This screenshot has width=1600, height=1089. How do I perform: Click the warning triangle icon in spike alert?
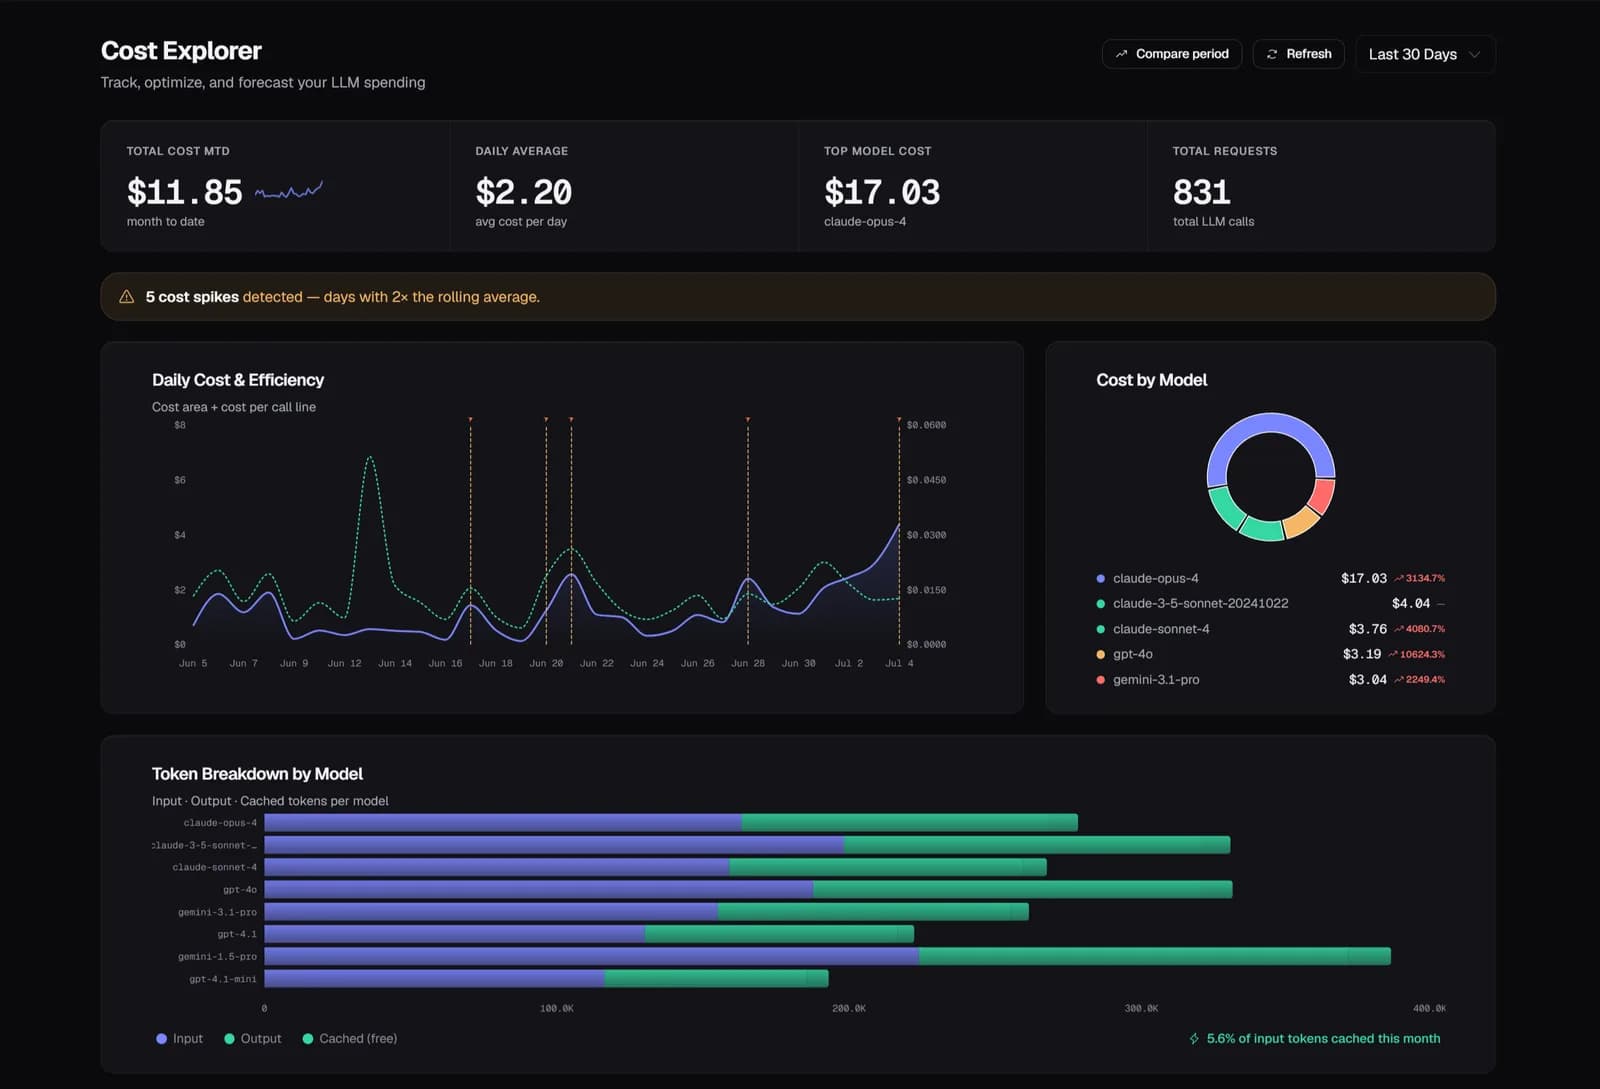127,297
